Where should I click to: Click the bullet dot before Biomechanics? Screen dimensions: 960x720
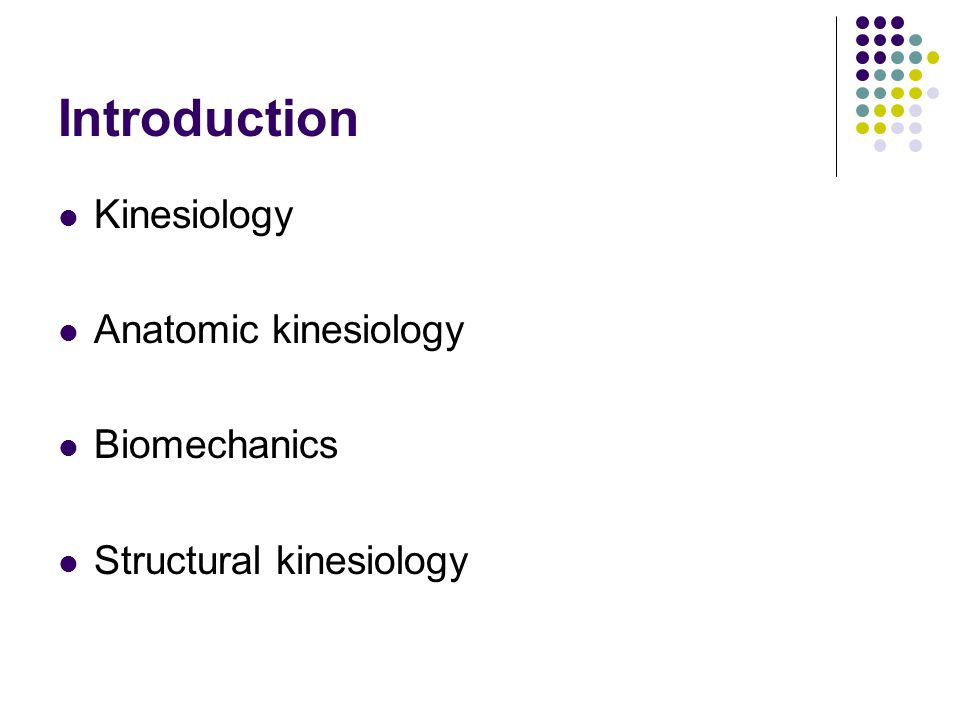[69, 448]
